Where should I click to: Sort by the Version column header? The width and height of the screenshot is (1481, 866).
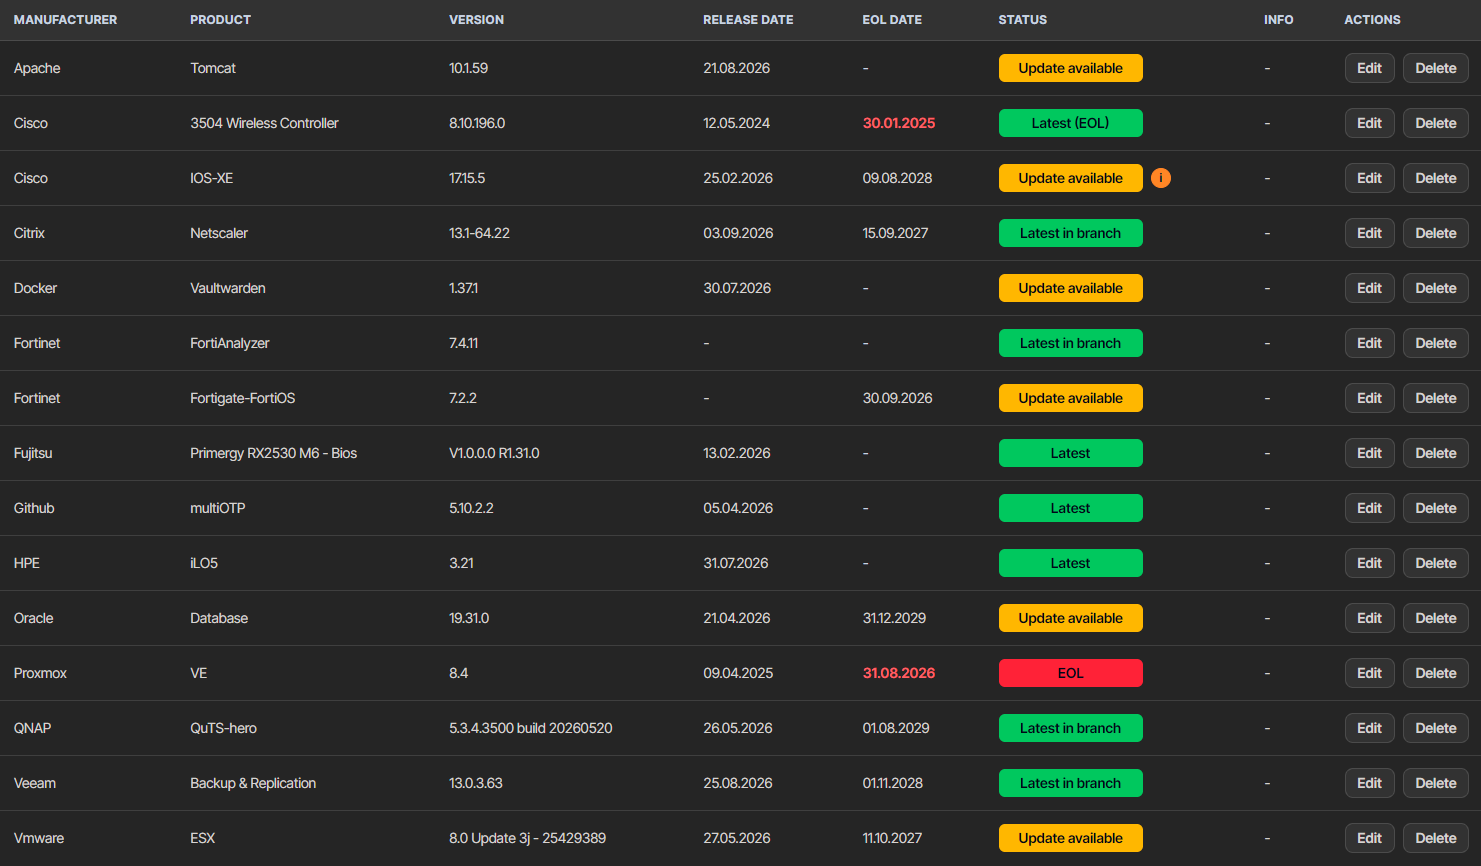(x=476, y=20)
